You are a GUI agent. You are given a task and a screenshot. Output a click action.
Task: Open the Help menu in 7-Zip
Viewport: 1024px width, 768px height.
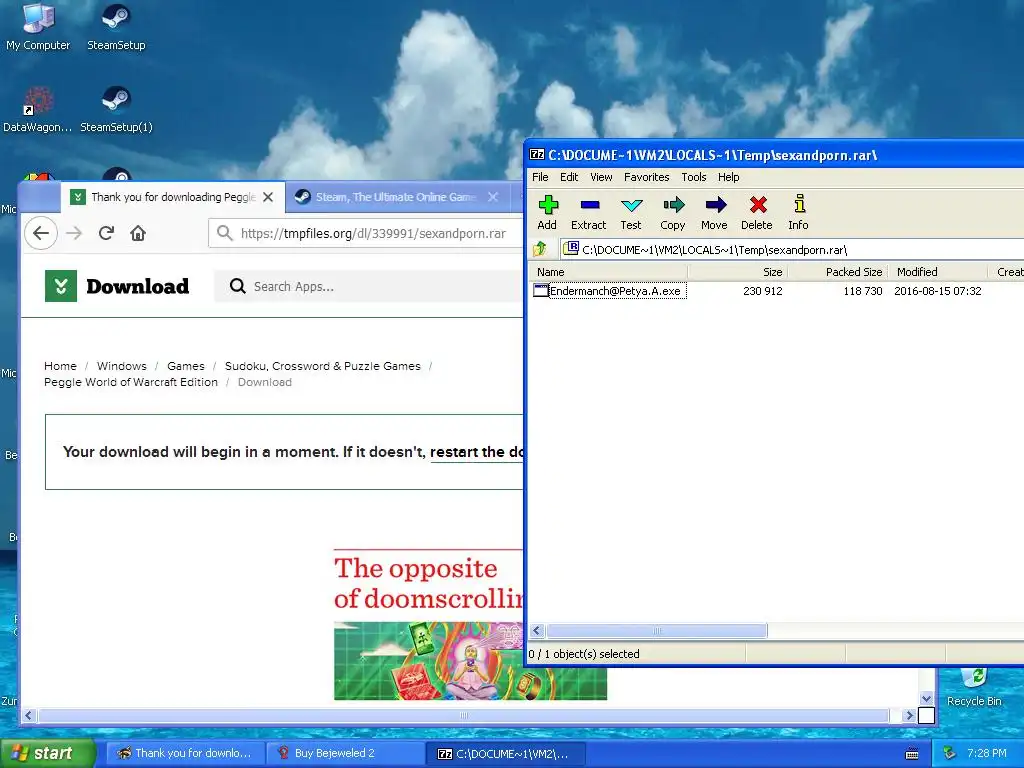(x=728, y=177)
